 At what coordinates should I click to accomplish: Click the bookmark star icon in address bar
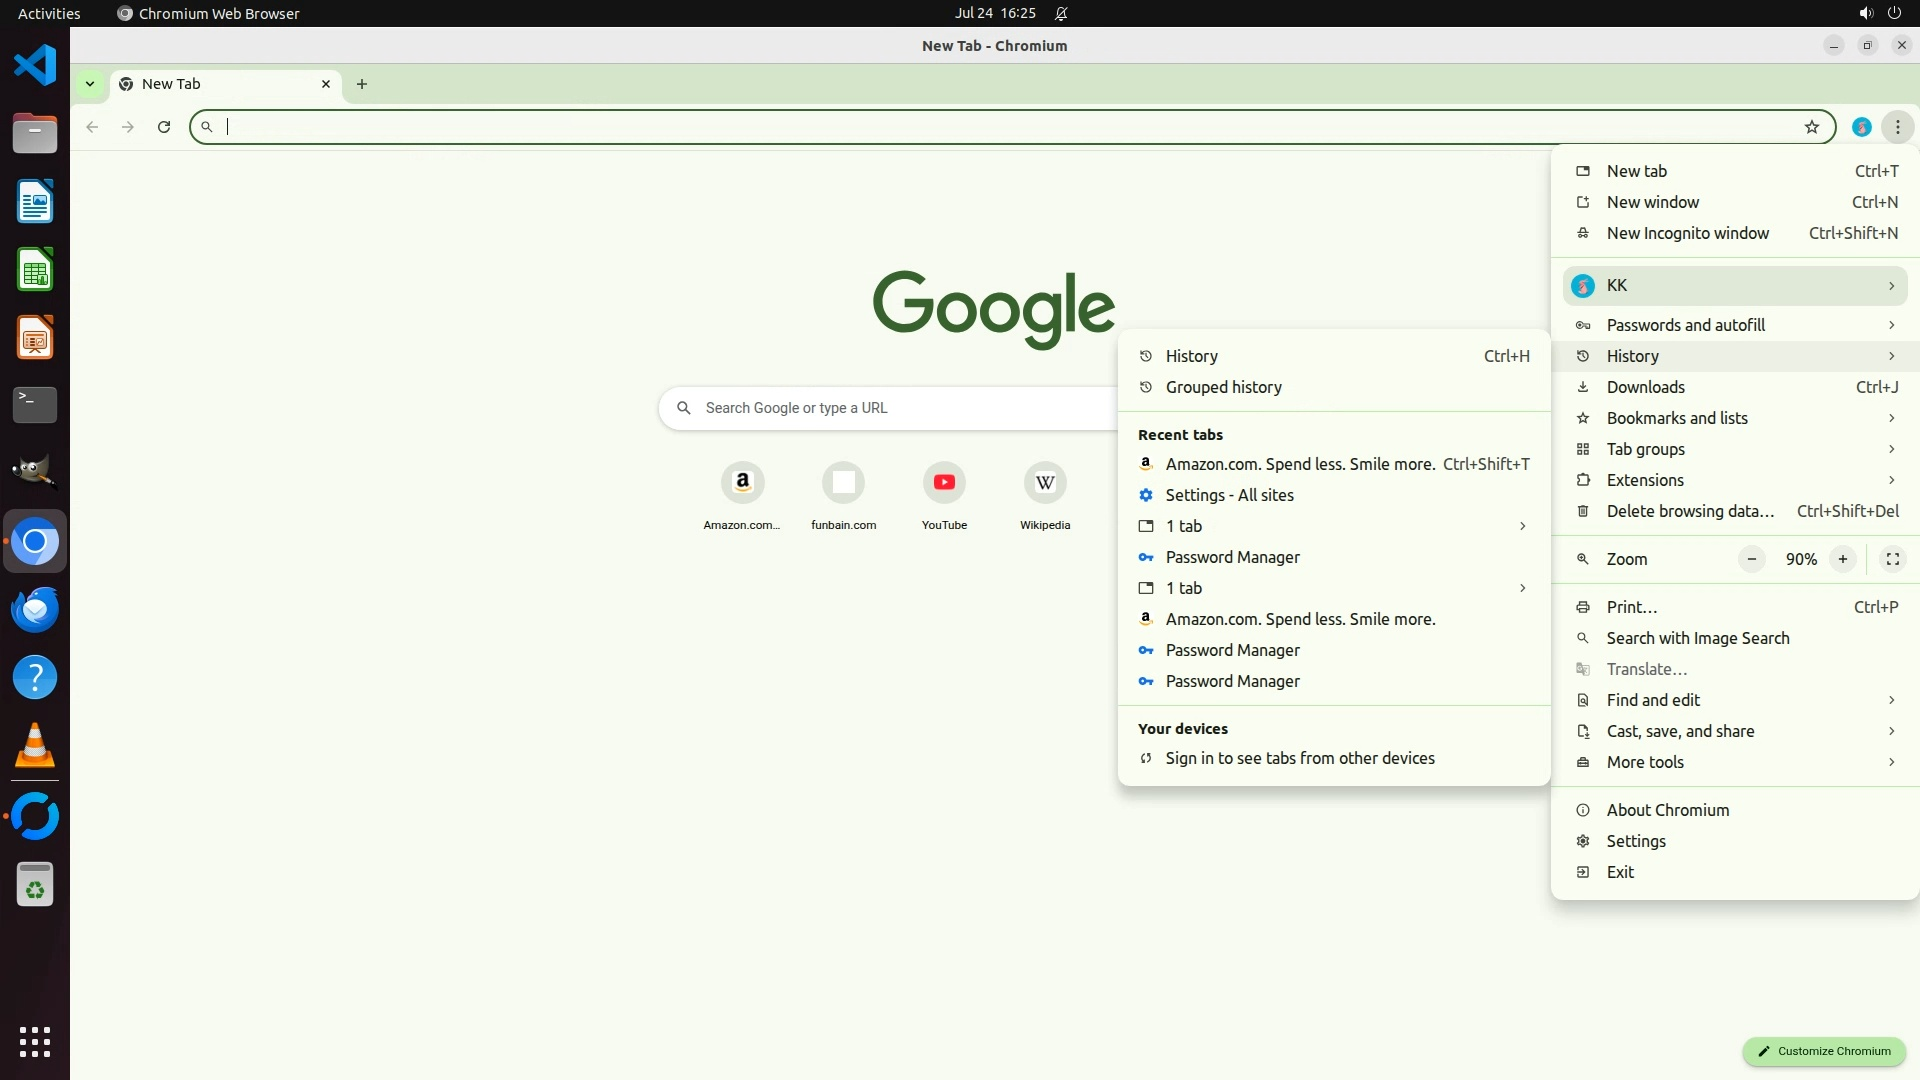(x=1811, y=127)
